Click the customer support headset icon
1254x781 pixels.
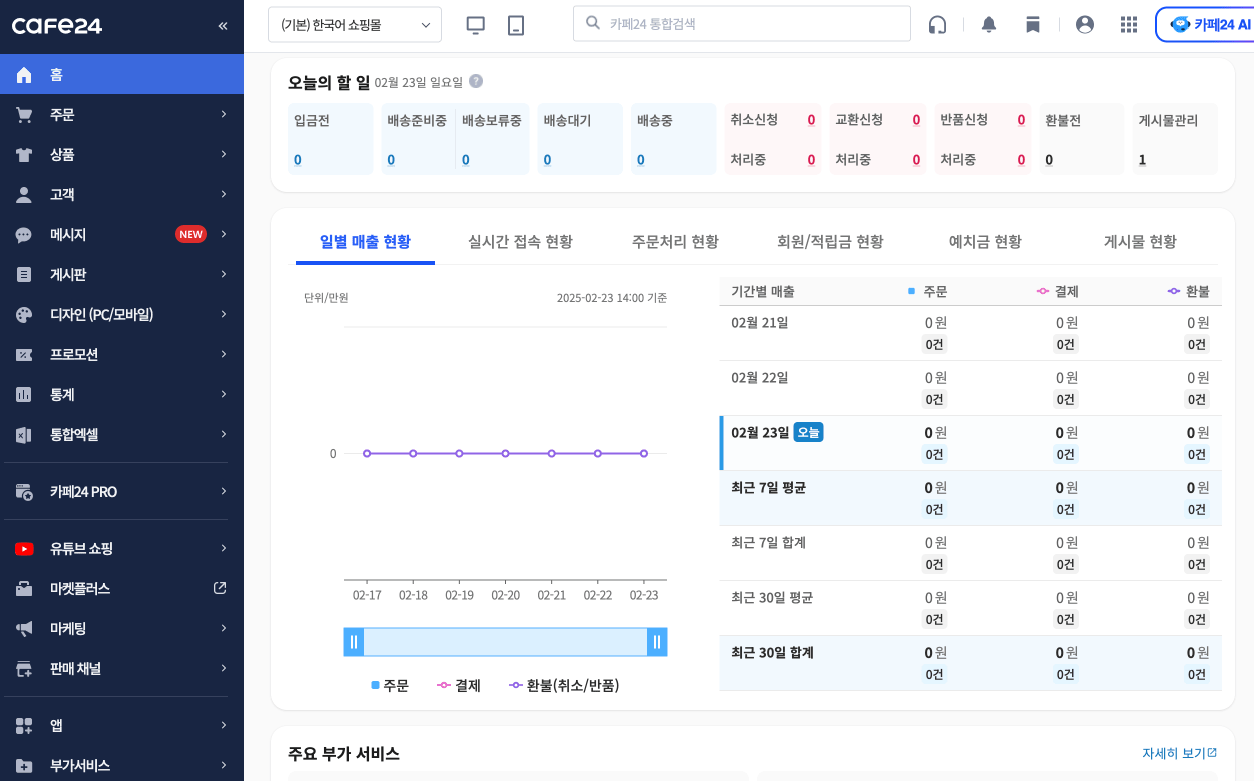937,25
